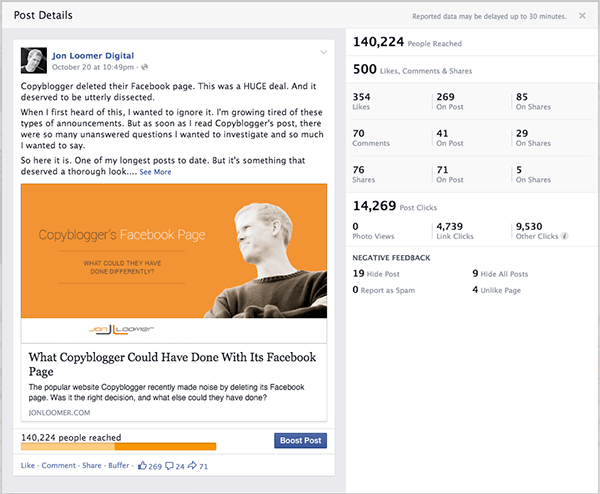Click the people reached progress bar

pos(118,446)
